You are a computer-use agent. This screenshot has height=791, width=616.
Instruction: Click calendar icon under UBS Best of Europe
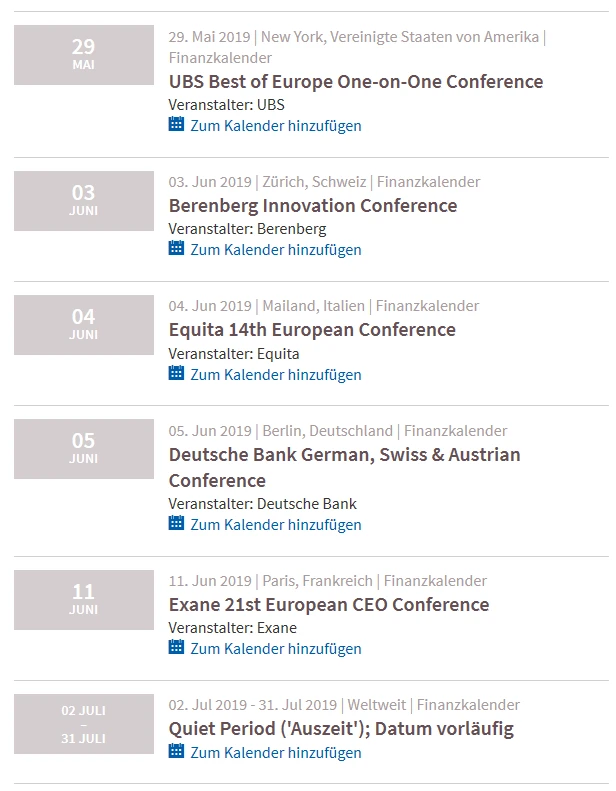tap(176, 124)
